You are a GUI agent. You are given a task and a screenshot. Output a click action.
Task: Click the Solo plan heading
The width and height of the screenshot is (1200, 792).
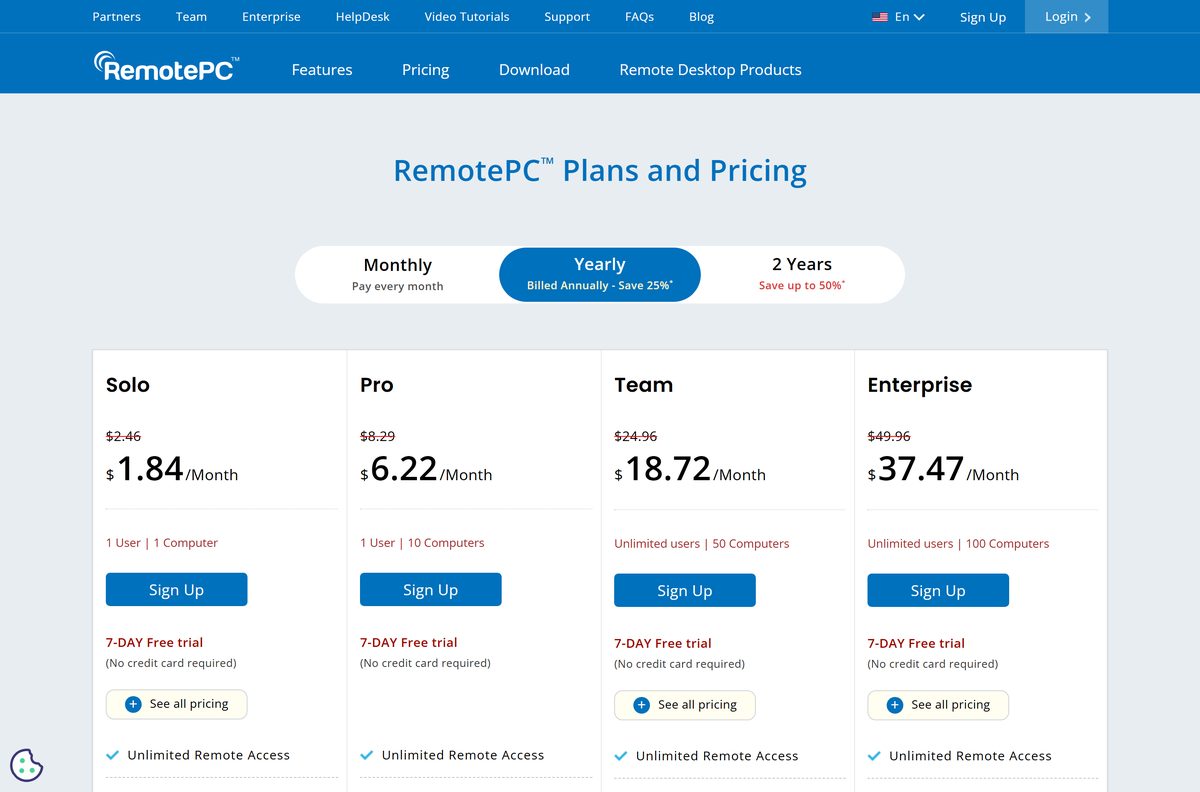point(128,385)
